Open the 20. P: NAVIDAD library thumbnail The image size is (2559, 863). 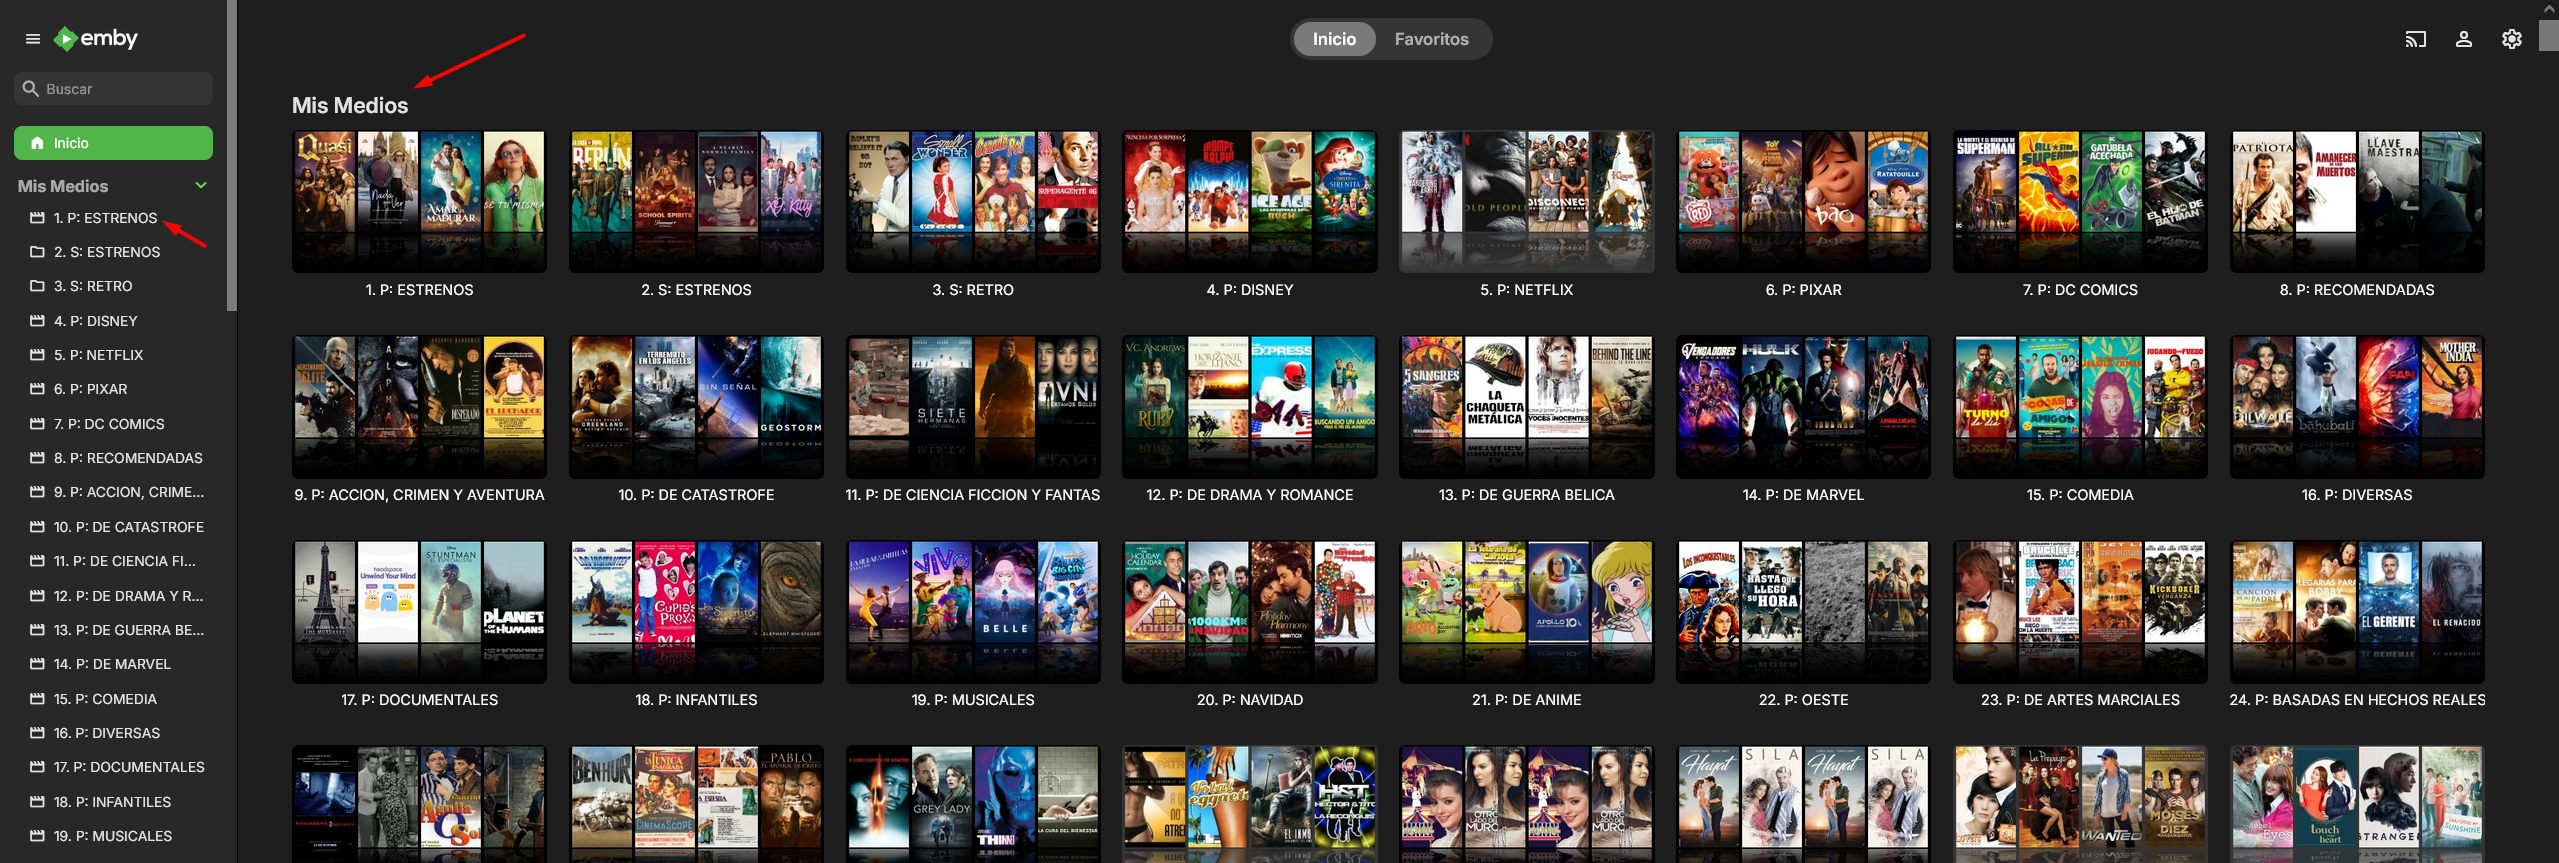tap(1250, 611)
